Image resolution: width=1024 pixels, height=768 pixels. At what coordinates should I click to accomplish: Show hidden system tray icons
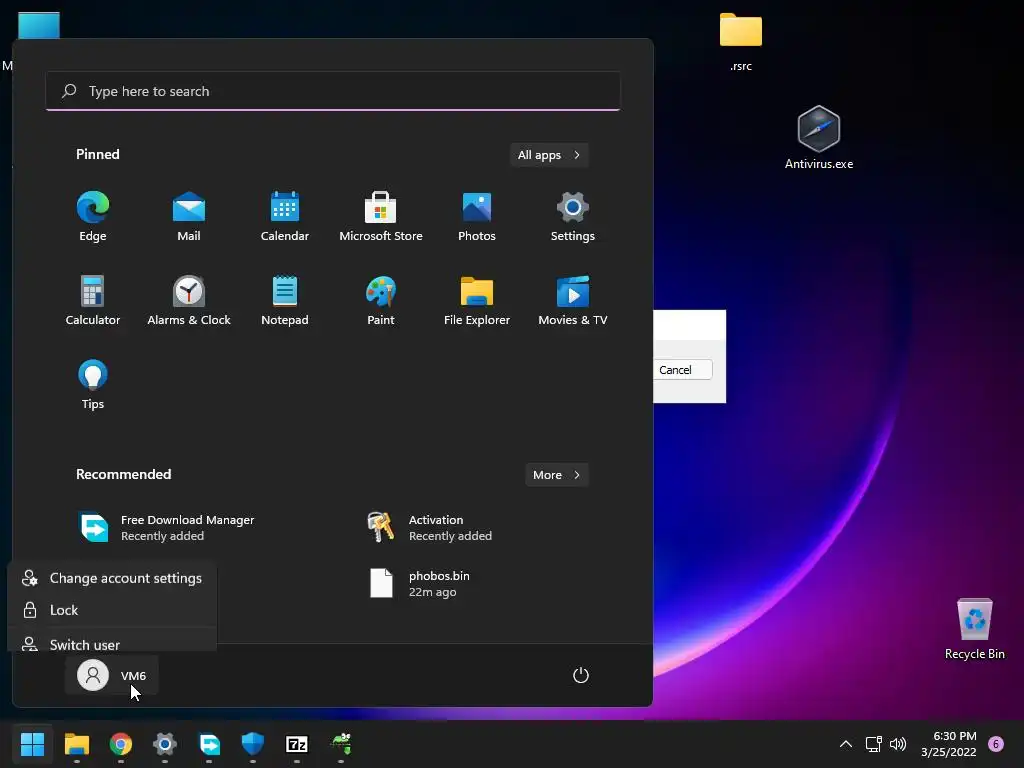(846, 744)
